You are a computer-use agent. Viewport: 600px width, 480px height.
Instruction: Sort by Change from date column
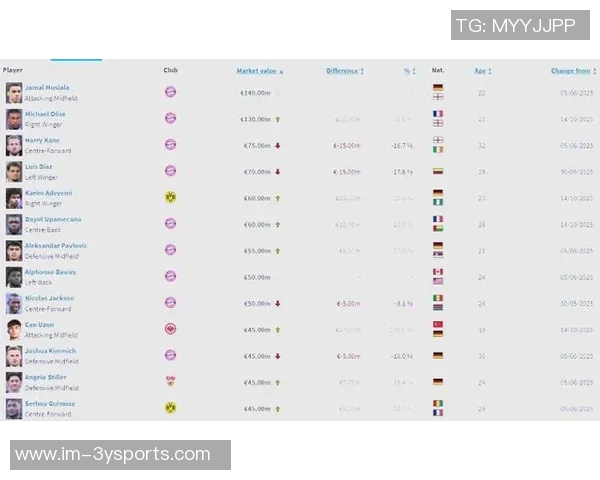(571, 71)
